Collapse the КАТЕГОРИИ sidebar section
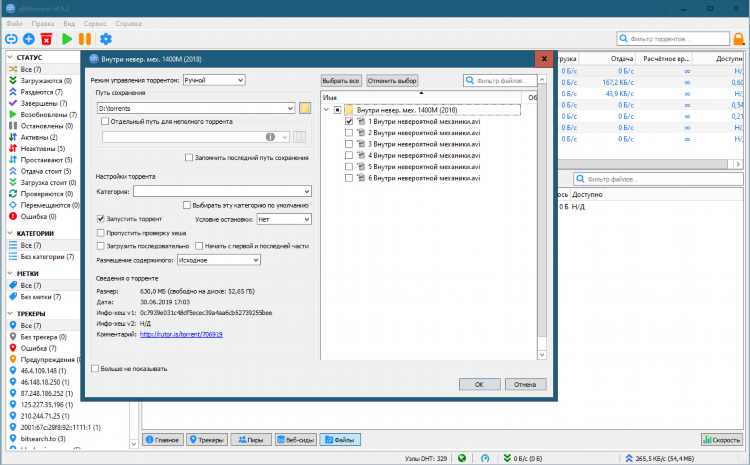 [x=10, y=233]
